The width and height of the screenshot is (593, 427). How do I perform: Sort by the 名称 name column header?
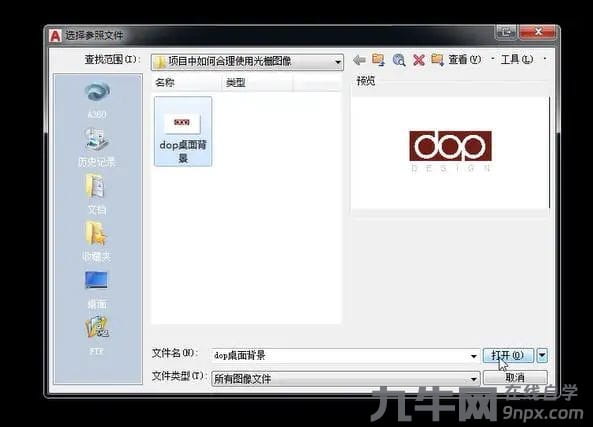click(186, 82)
